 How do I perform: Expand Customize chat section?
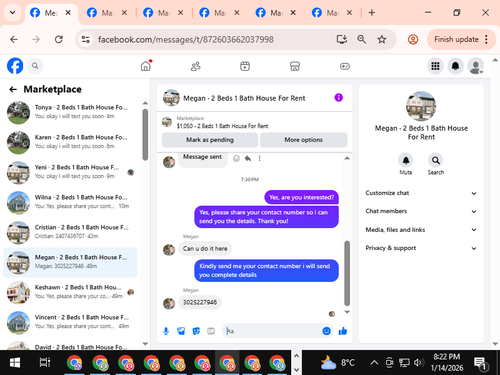pos(421,193)
